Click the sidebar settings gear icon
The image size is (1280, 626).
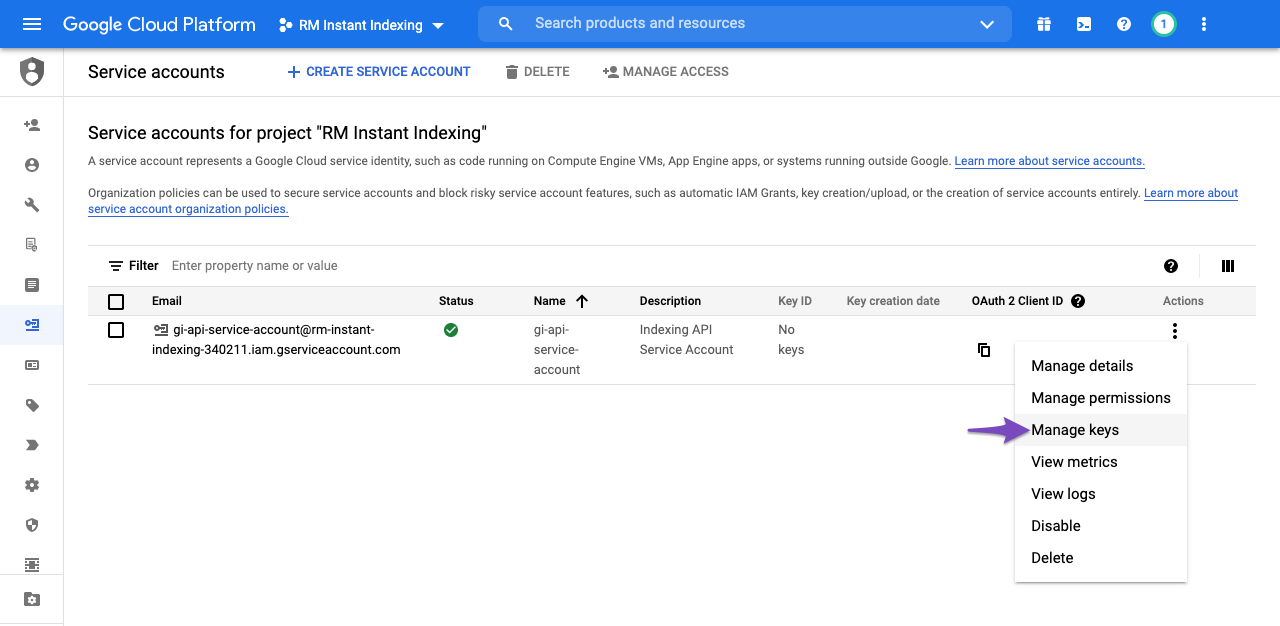click(32, 485)
